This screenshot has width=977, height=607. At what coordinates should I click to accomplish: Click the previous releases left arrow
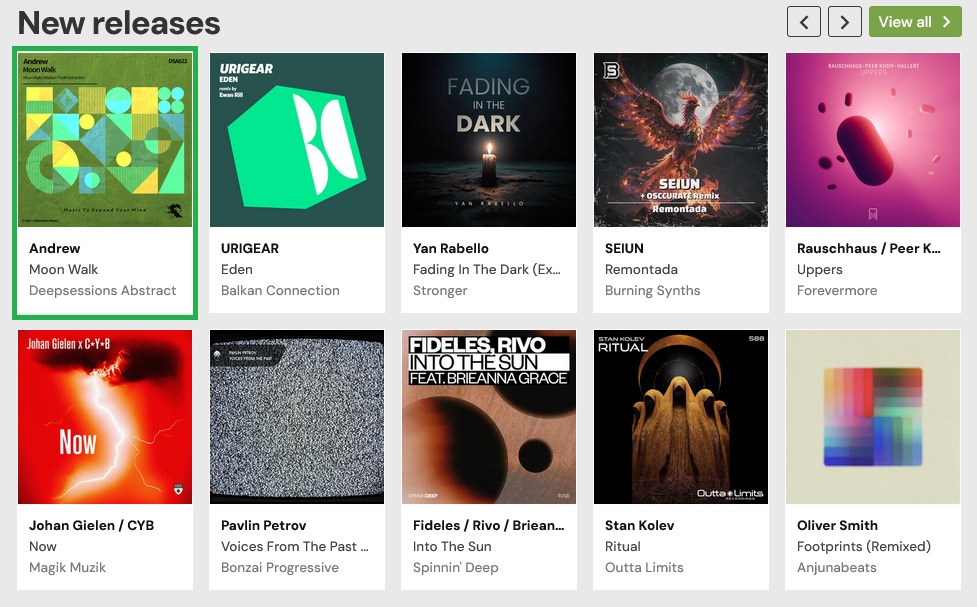[803, 21]
